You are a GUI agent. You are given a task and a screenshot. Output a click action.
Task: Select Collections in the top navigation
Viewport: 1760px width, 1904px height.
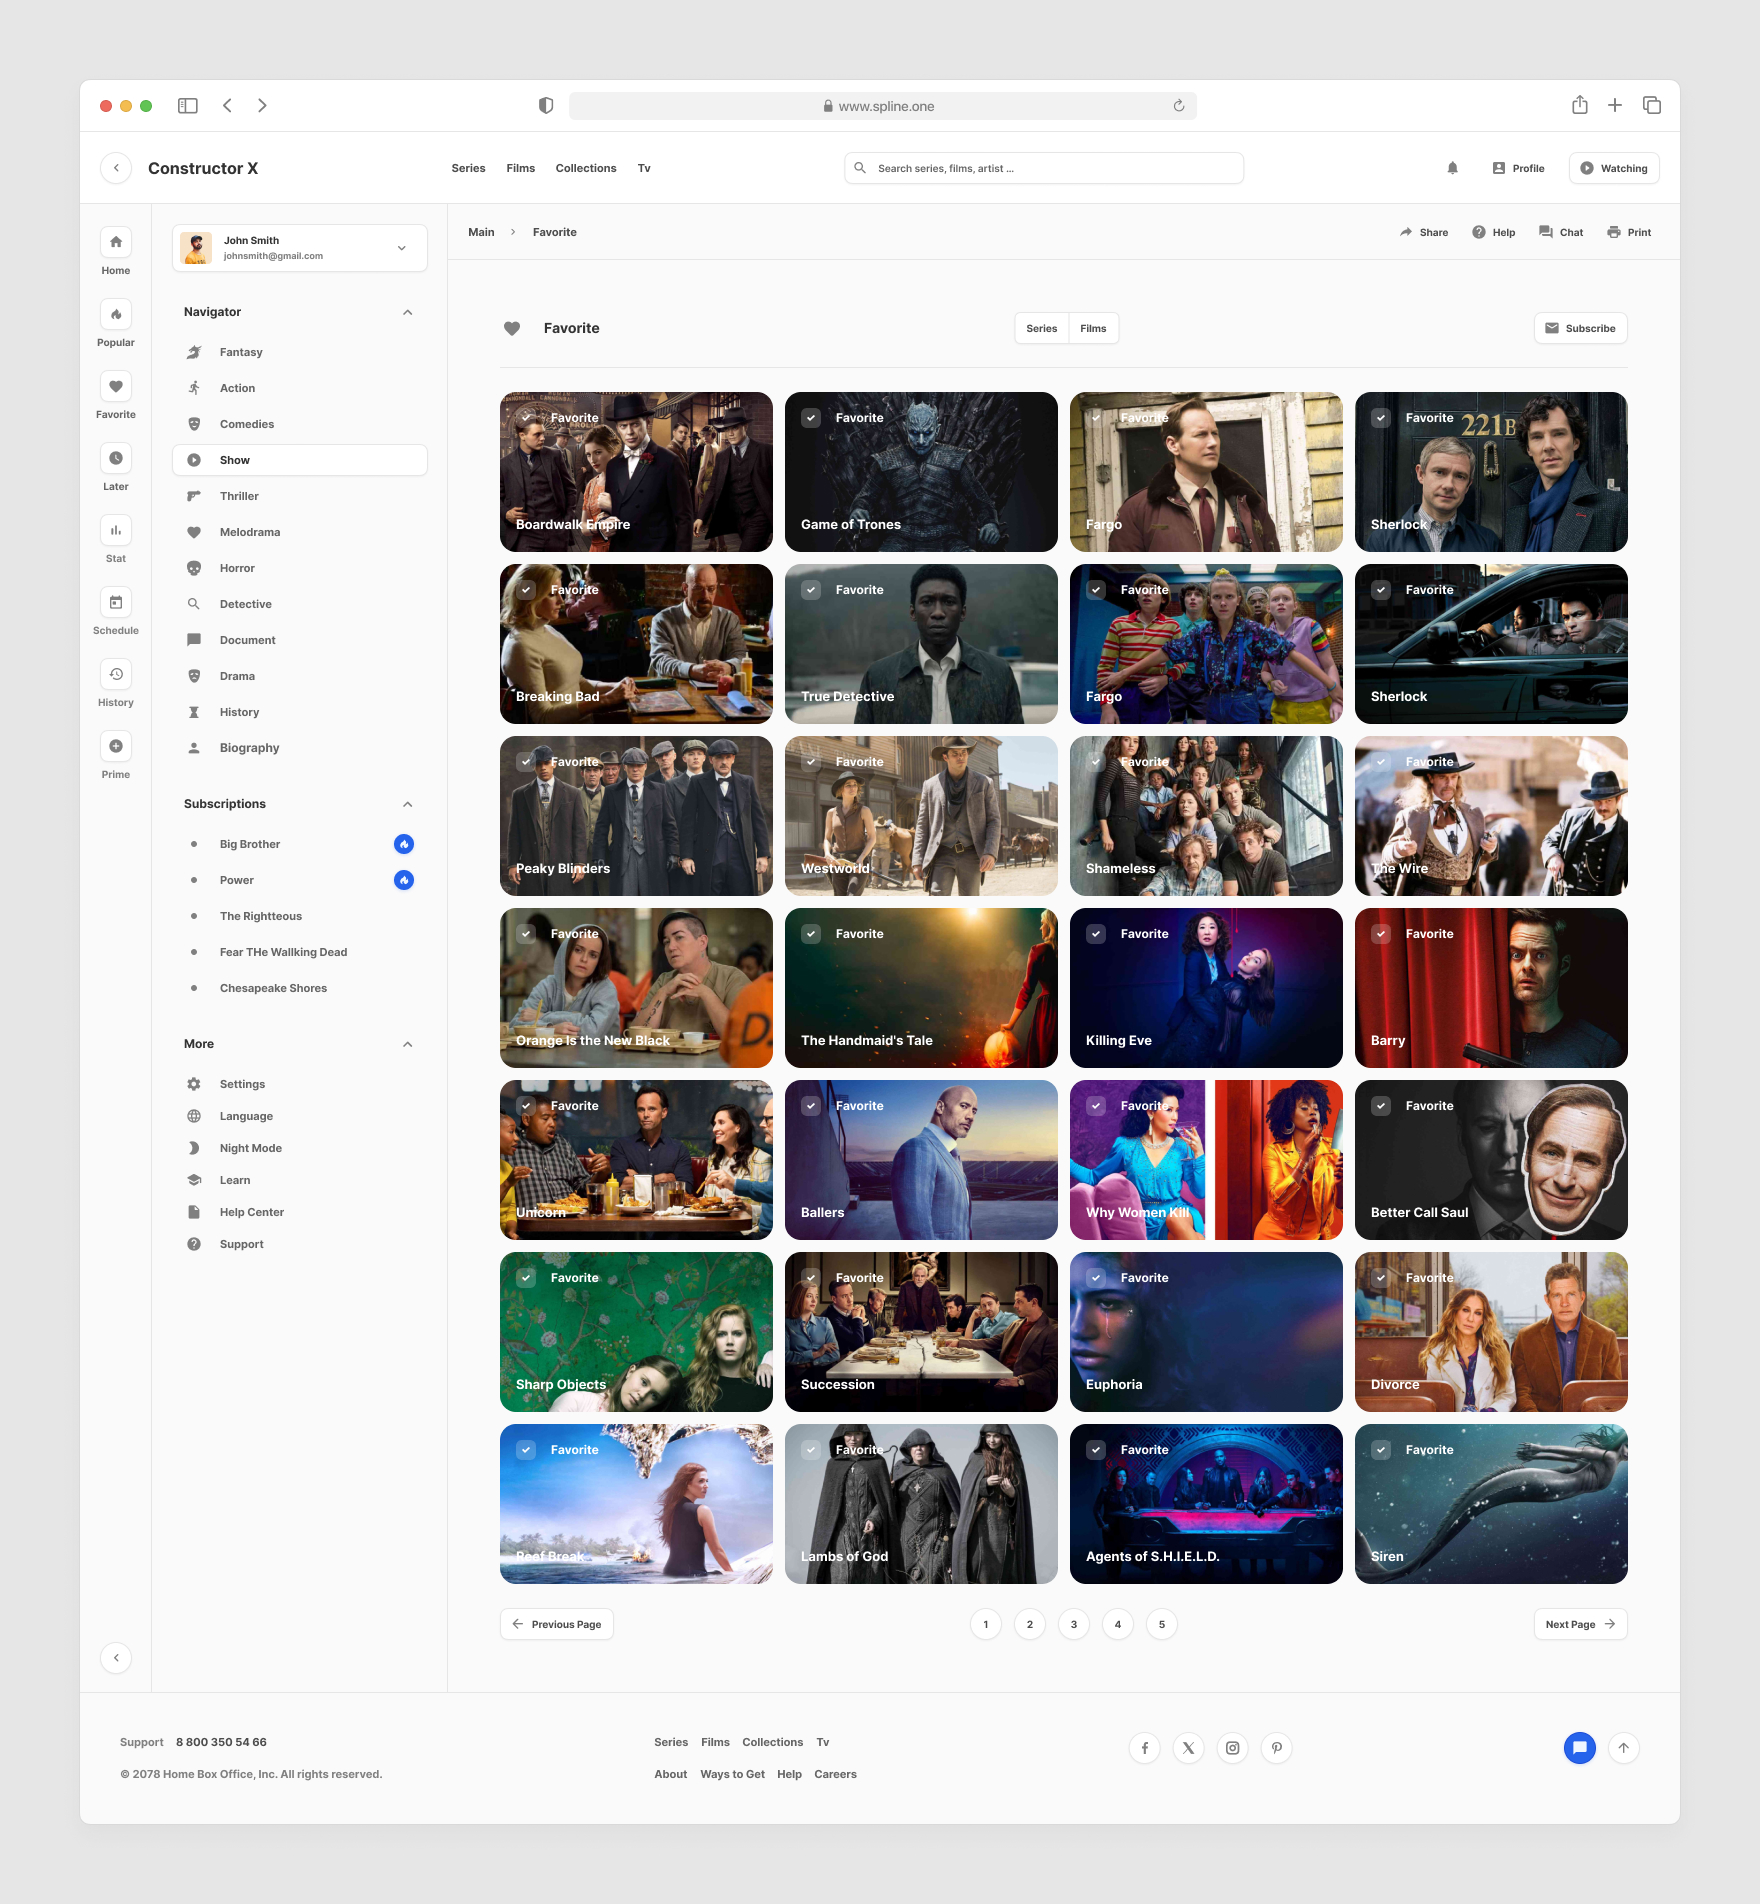pyautogui.click(x=586, y=168)
